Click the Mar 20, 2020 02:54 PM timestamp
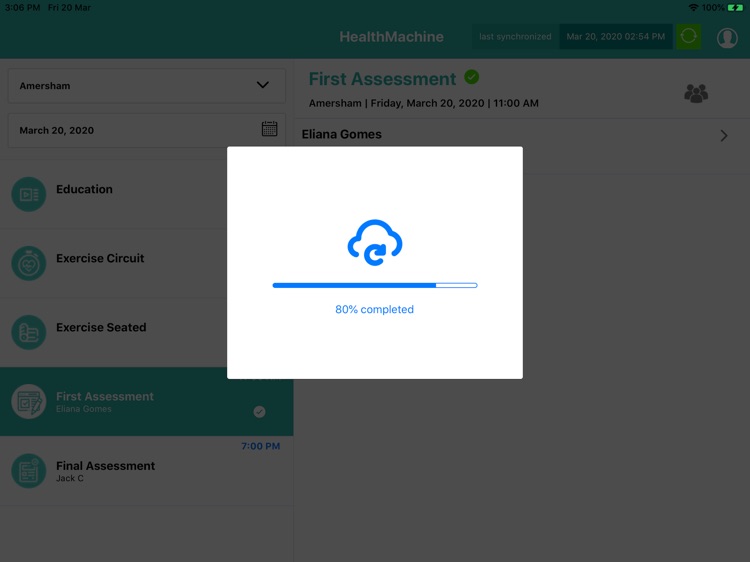 [616, 37]
